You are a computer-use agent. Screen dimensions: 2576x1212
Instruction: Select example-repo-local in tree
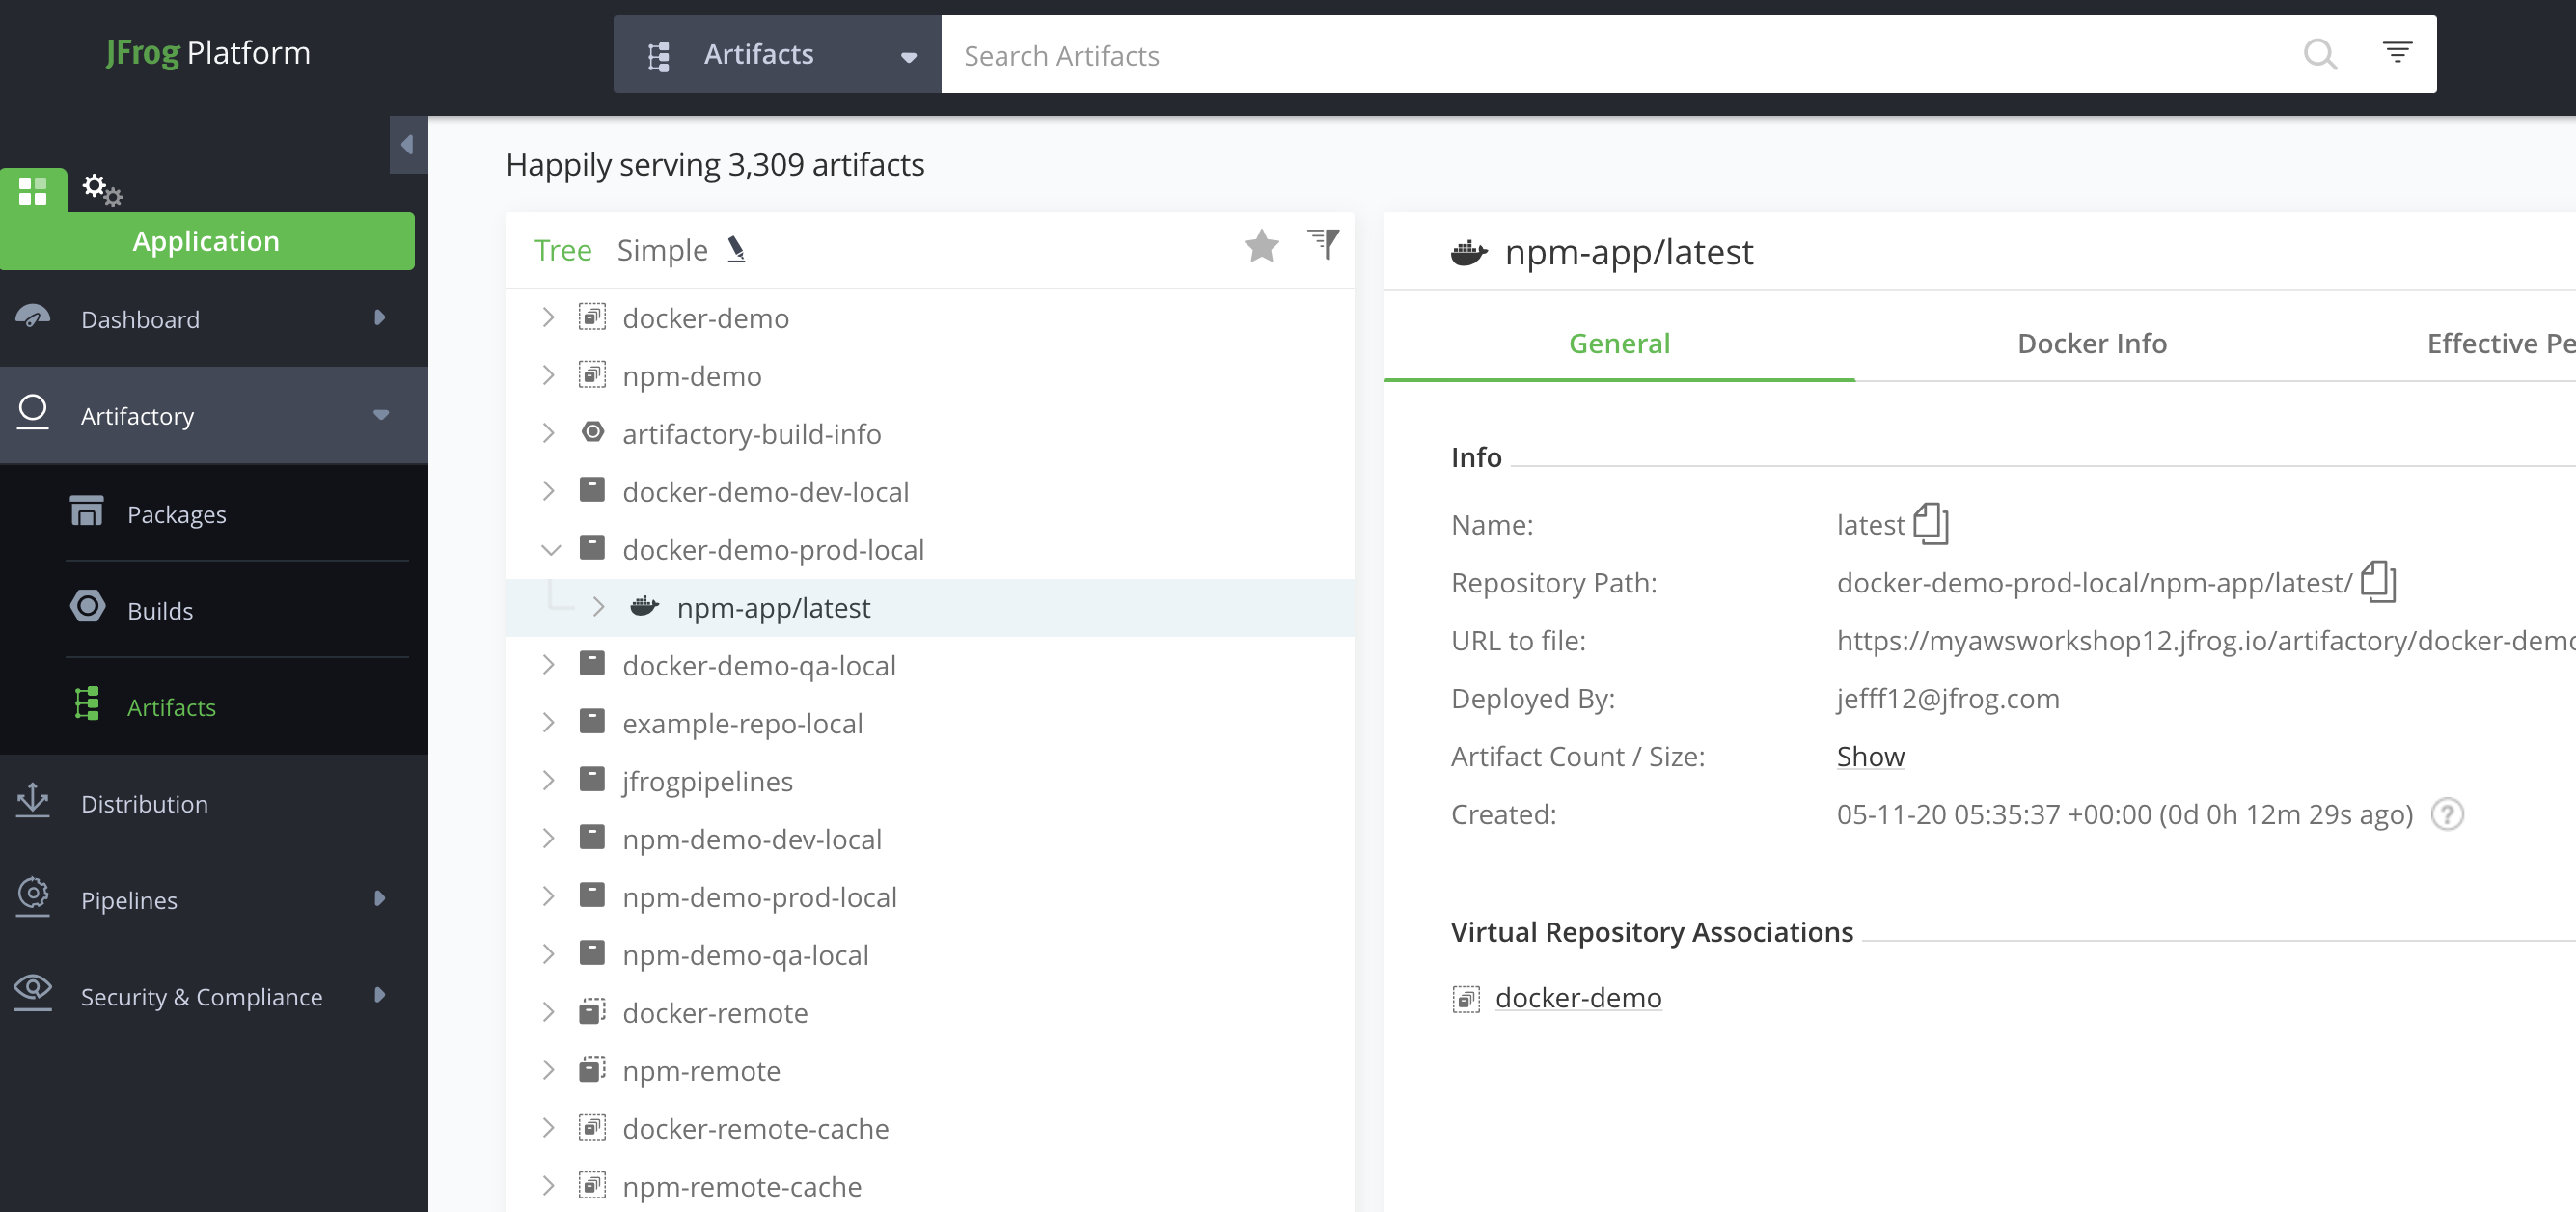742,723
